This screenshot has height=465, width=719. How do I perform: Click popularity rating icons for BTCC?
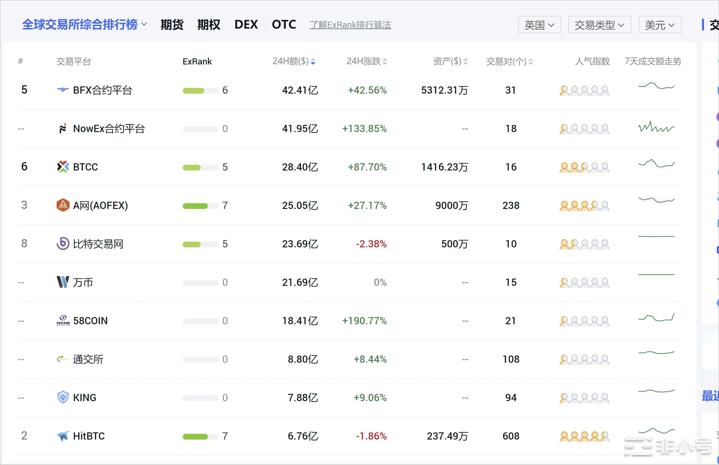(584, 167)
